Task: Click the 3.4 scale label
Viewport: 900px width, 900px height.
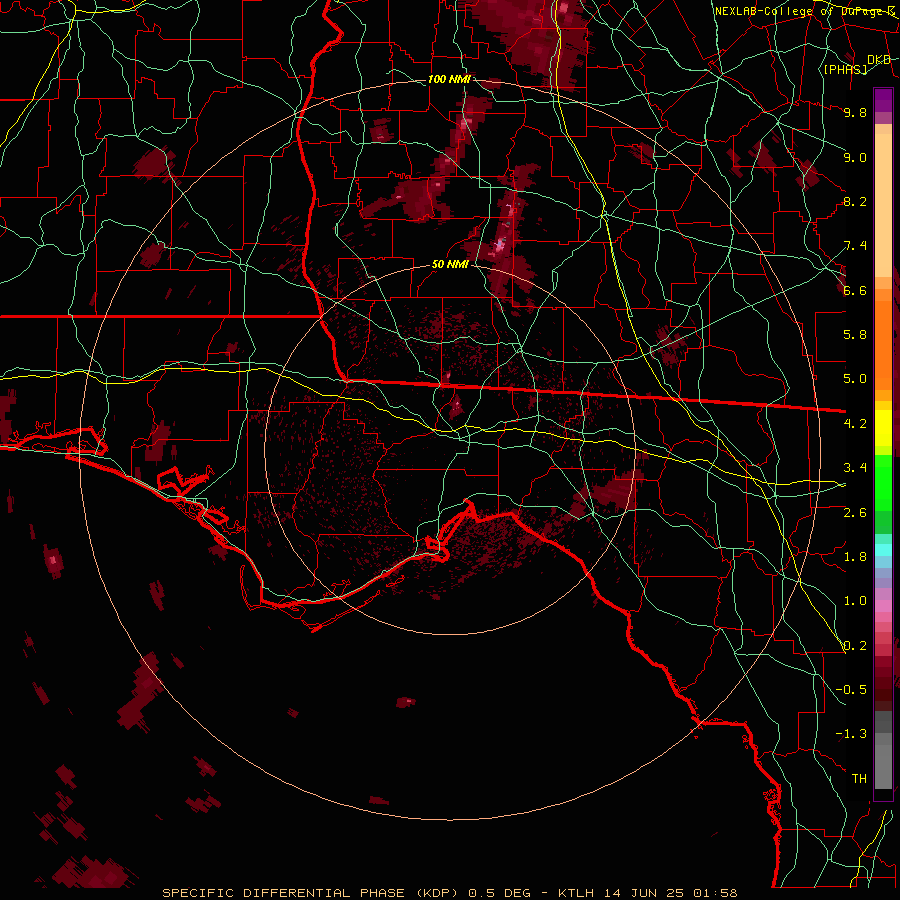Action: [855, 468]
